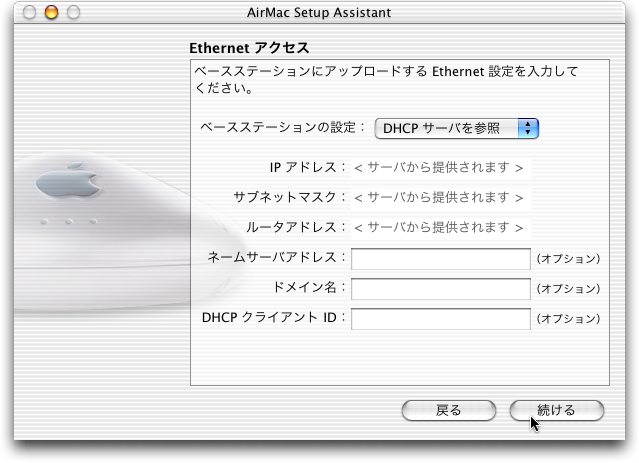Click the DHCP クライアント ID input field
The width and height of the screenshot is (639, 463).
point(441,319)
